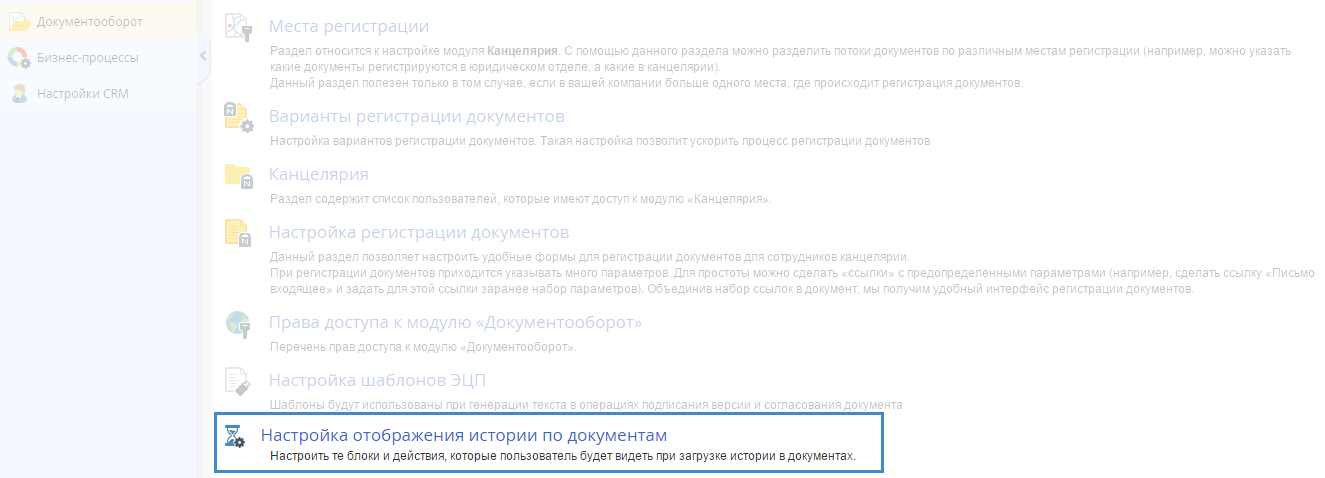
Task: Open Настройка отображения истории по документам
Action: point(464,435)
